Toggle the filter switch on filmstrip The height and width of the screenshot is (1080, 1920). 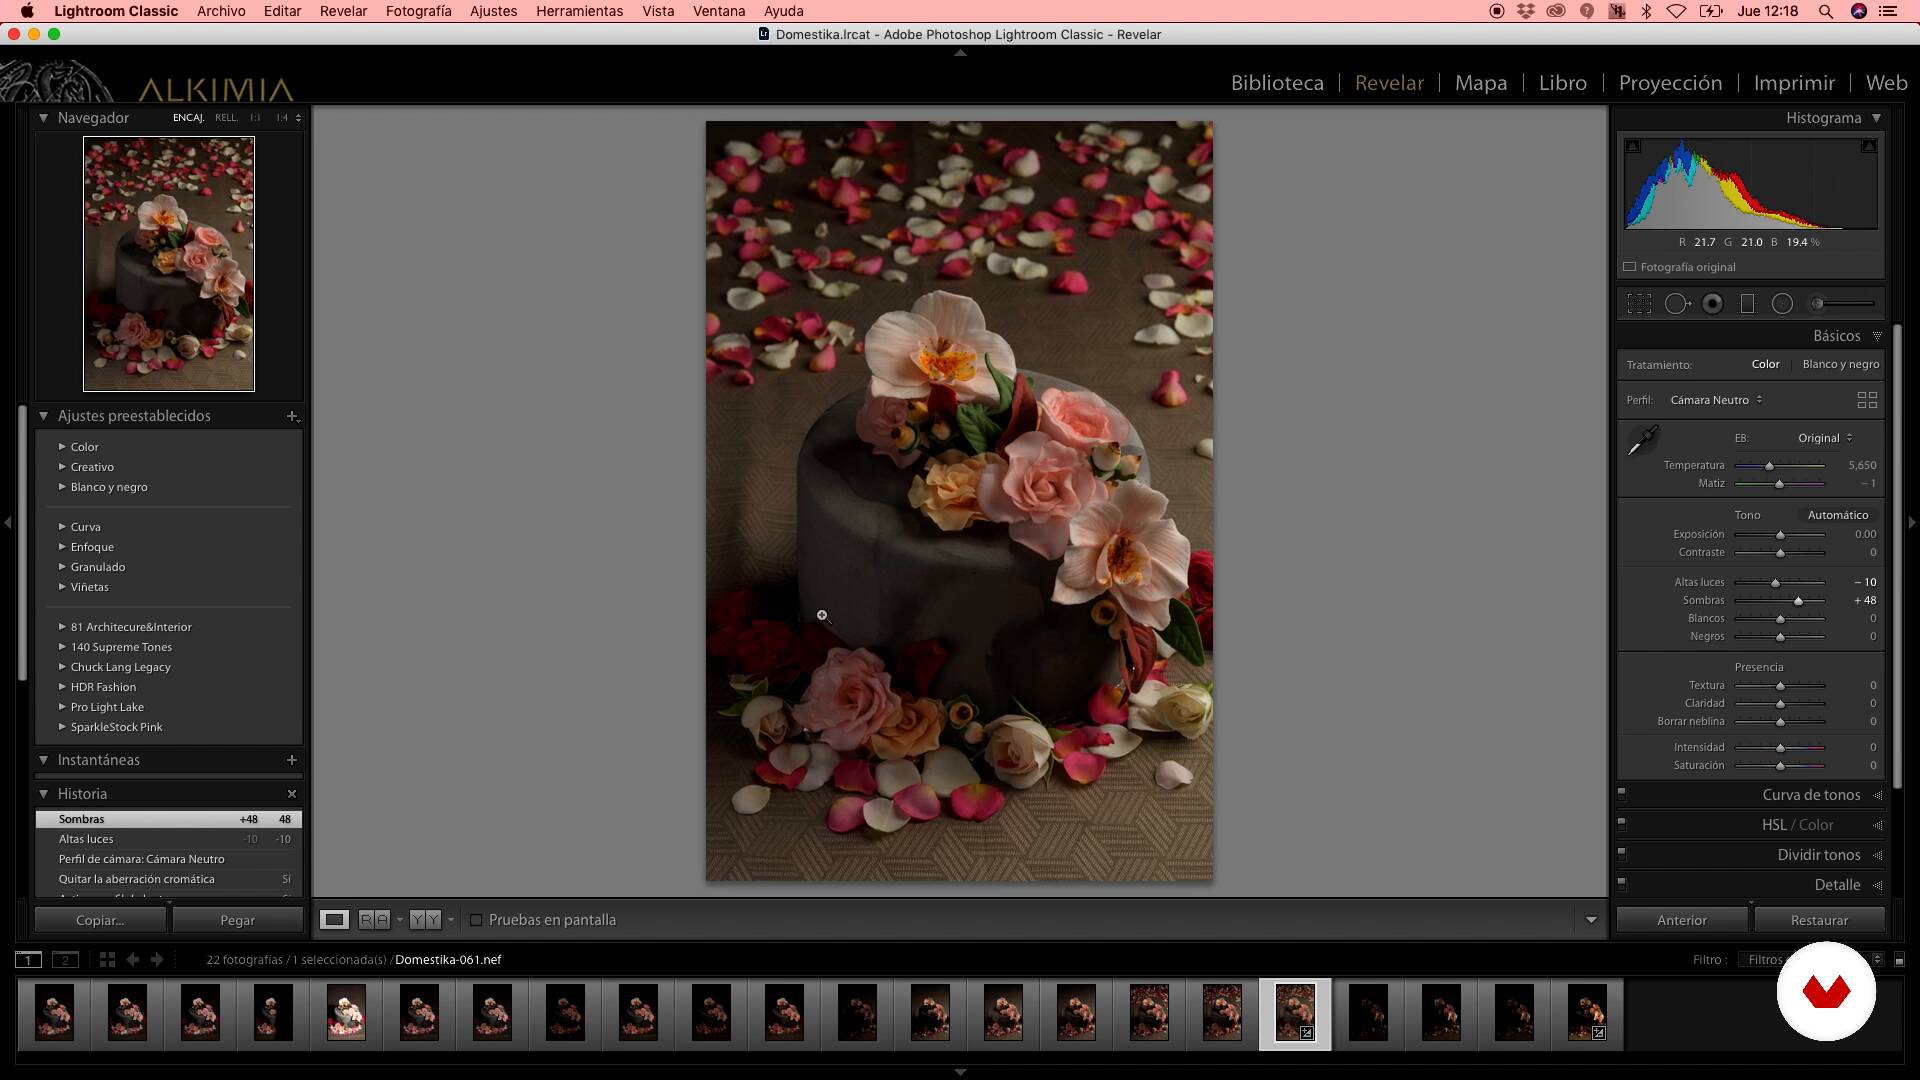click(1899, 960)
